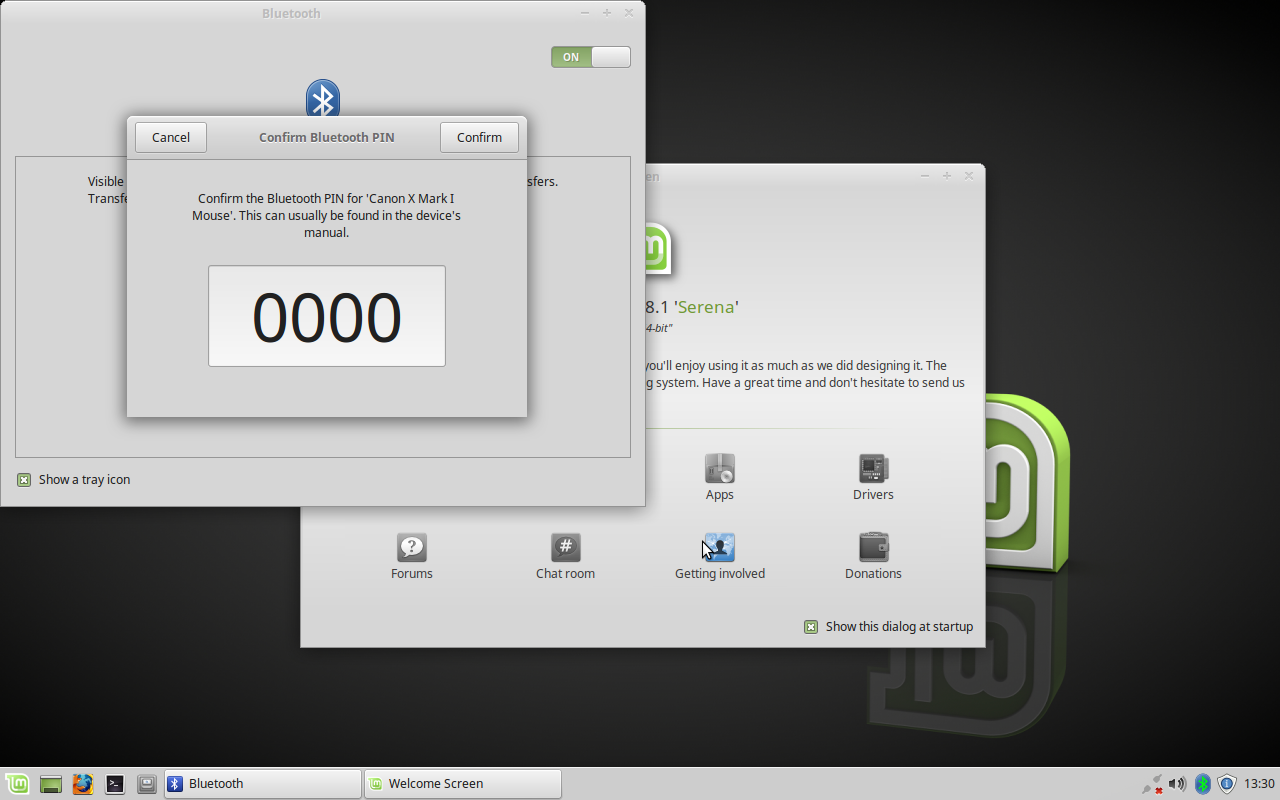Viewport: 1280px width, 800px height.
Task: Uncheck 'Show this dialog at startup'
Action: tap(810, 627)
